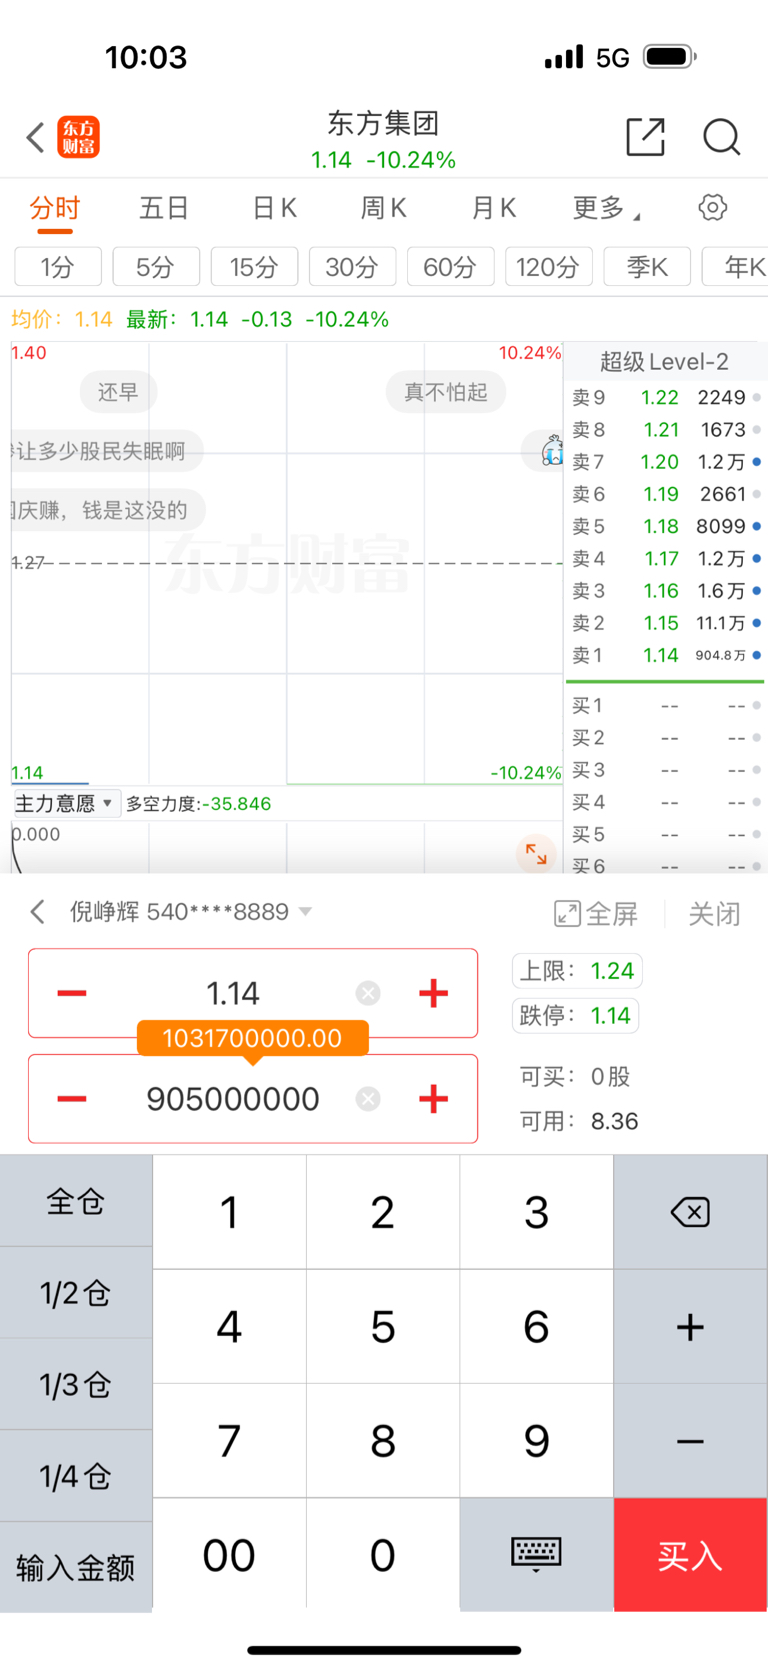Clear the price field 1.14
The height and width of the screenshot is (1669, 768).
click(368, 993)
